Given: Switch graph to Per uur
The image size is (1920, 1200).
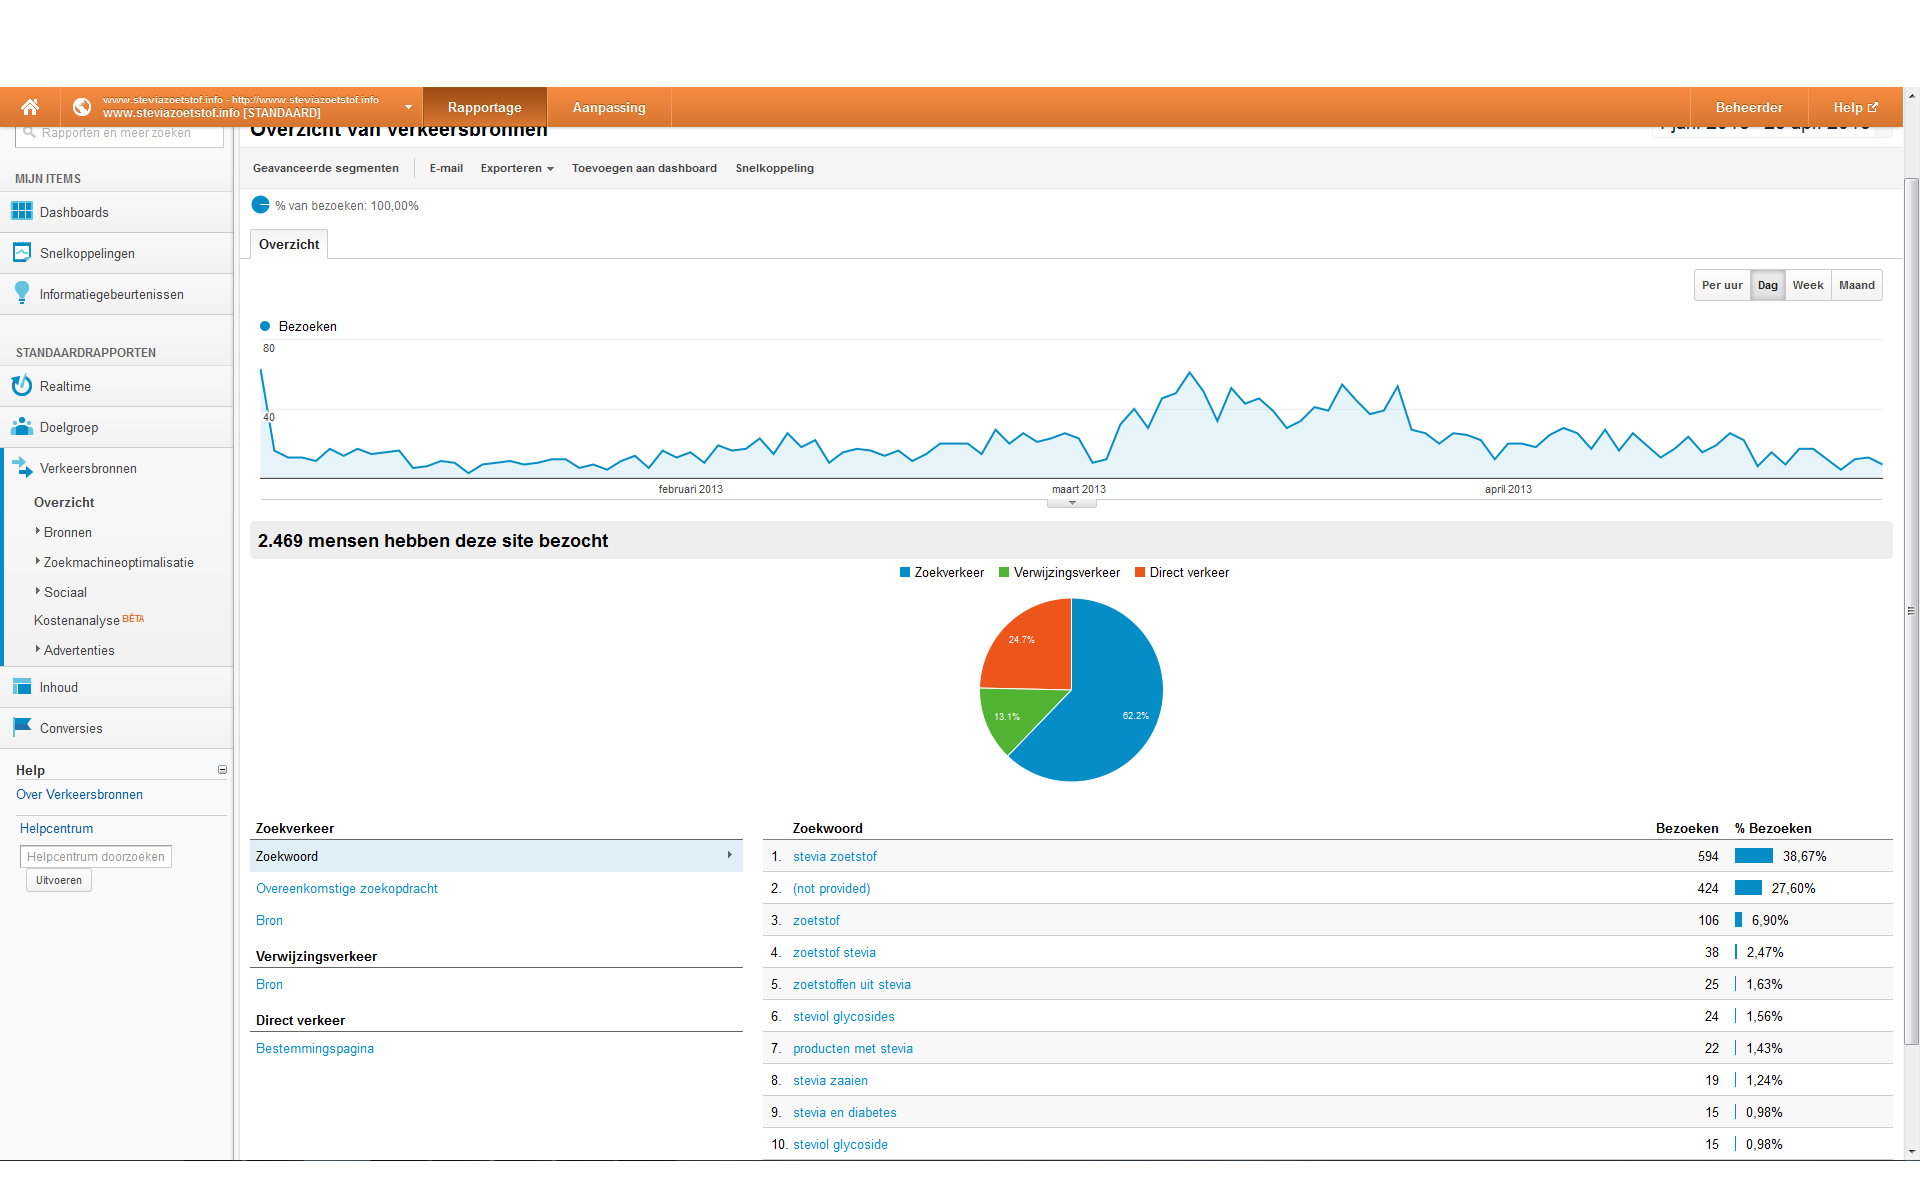Looking at the screenshot, I should click(1722, 285).
